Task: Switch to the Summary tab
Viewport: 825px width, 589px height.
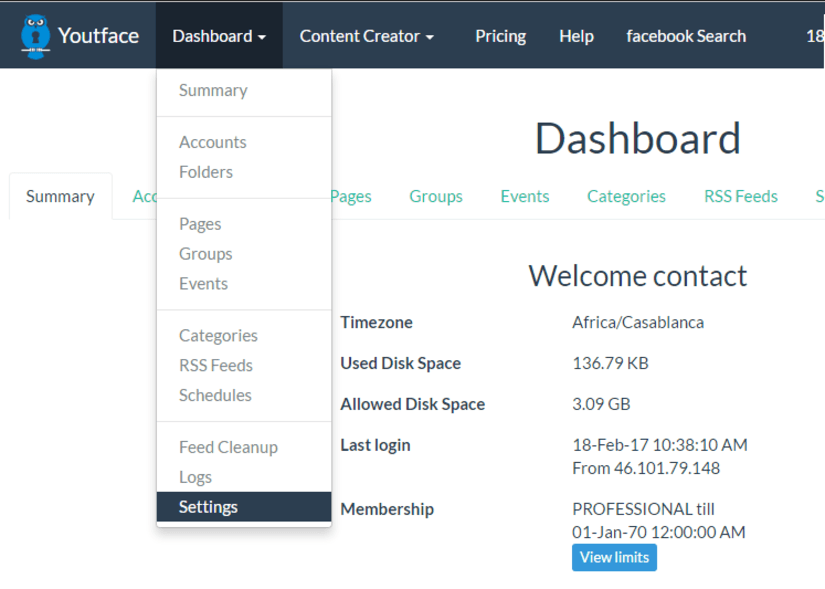Action: click(60, 196)
